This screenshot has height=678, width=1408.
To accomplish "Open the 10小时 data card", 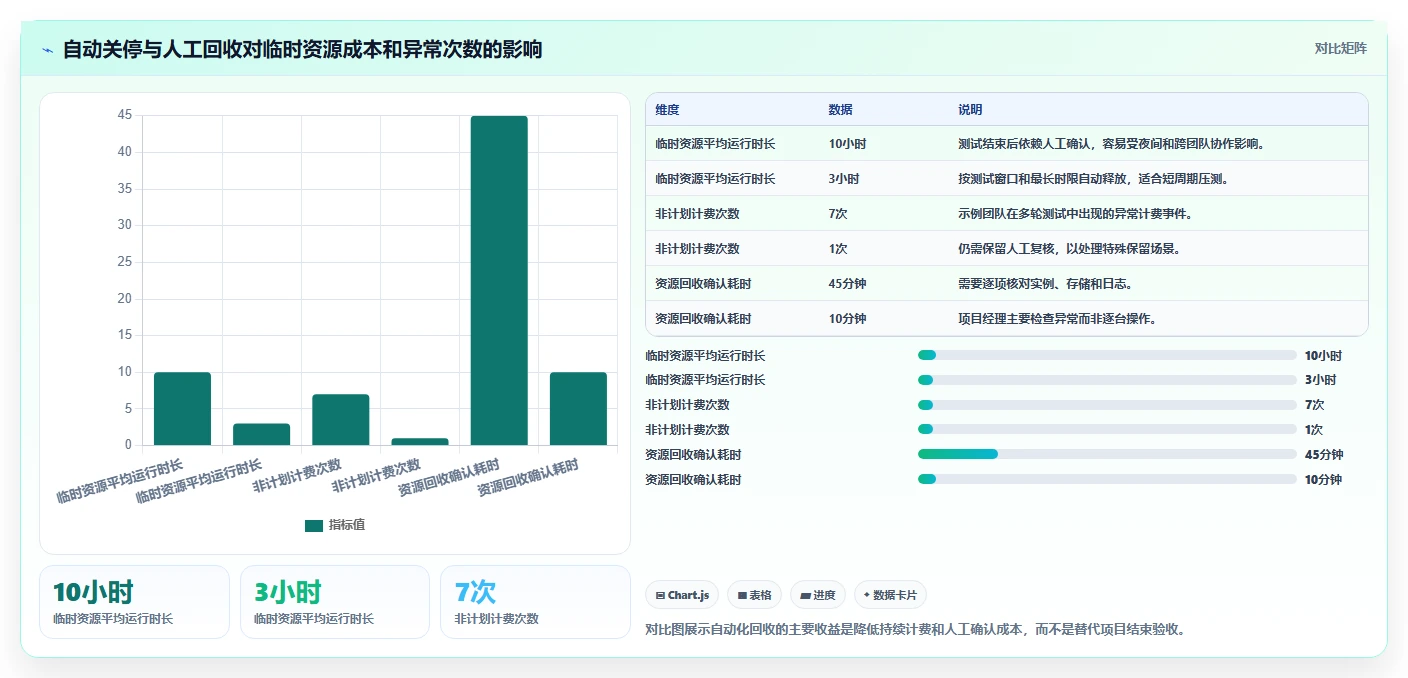I will tap(134, 602).
